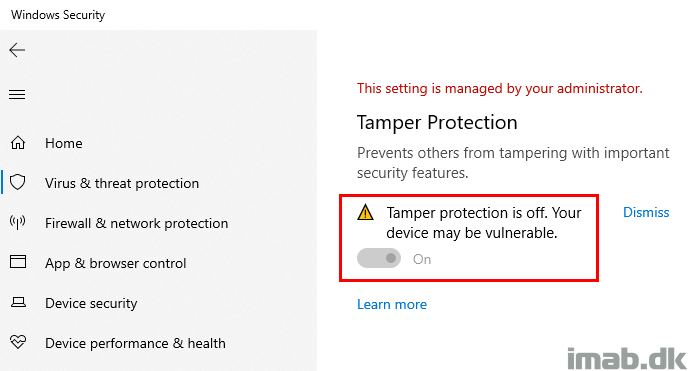Click the Firewall antenna signal icon
This screenshot has height=371, width=690.
coord(18,222)
